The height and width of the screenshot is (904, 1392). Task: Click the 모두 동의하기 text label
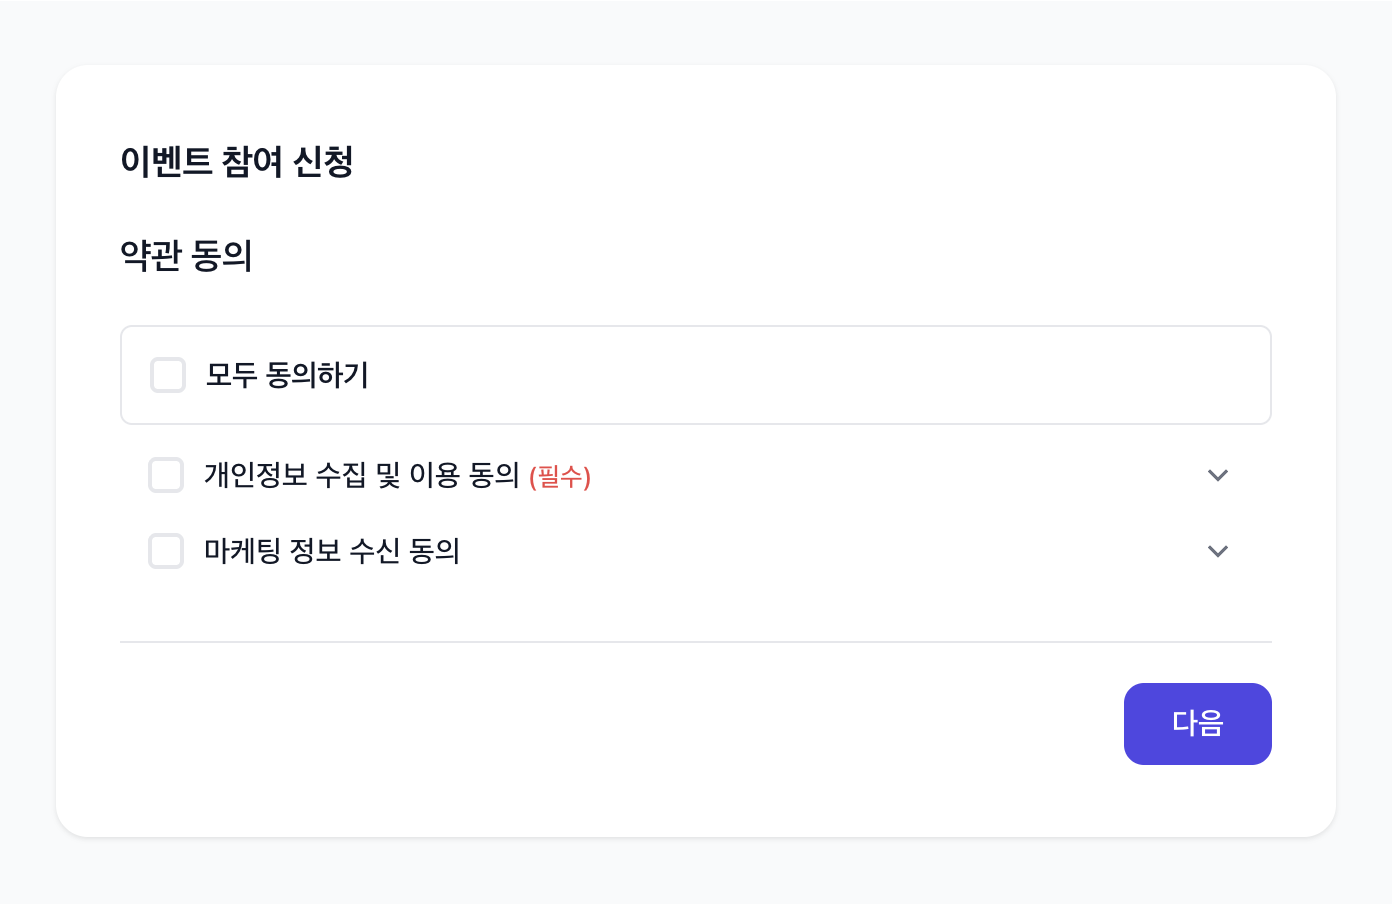[x=287, y=375]
